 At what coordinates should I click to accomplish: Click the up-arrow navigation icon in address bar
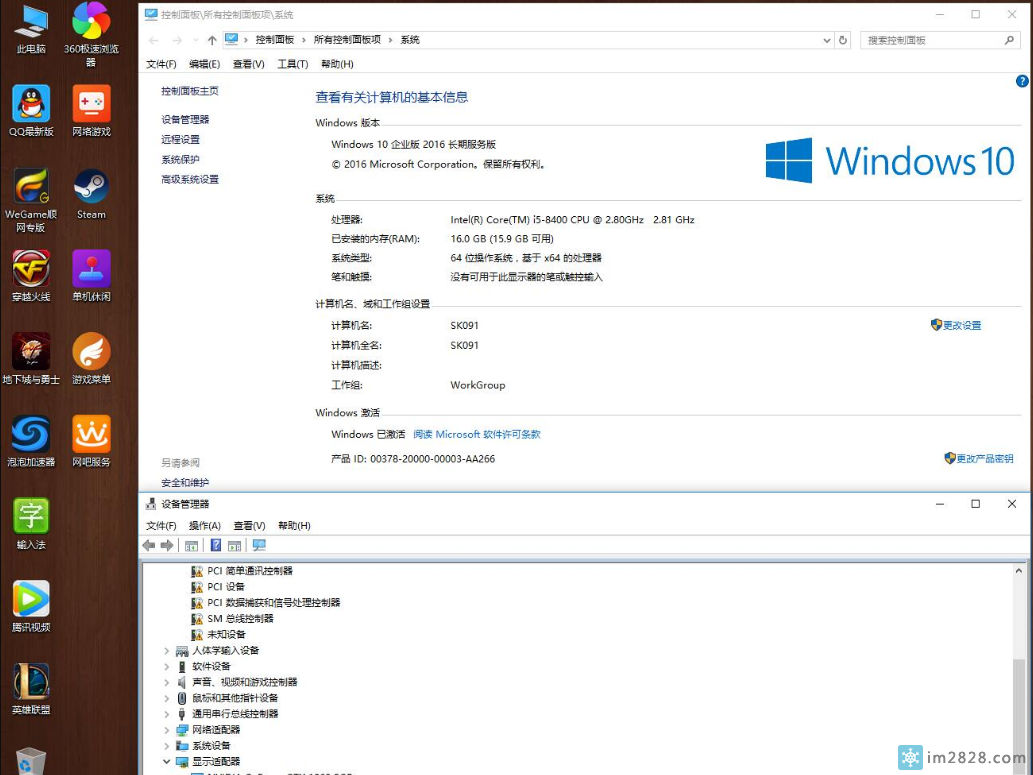point(212,40)
